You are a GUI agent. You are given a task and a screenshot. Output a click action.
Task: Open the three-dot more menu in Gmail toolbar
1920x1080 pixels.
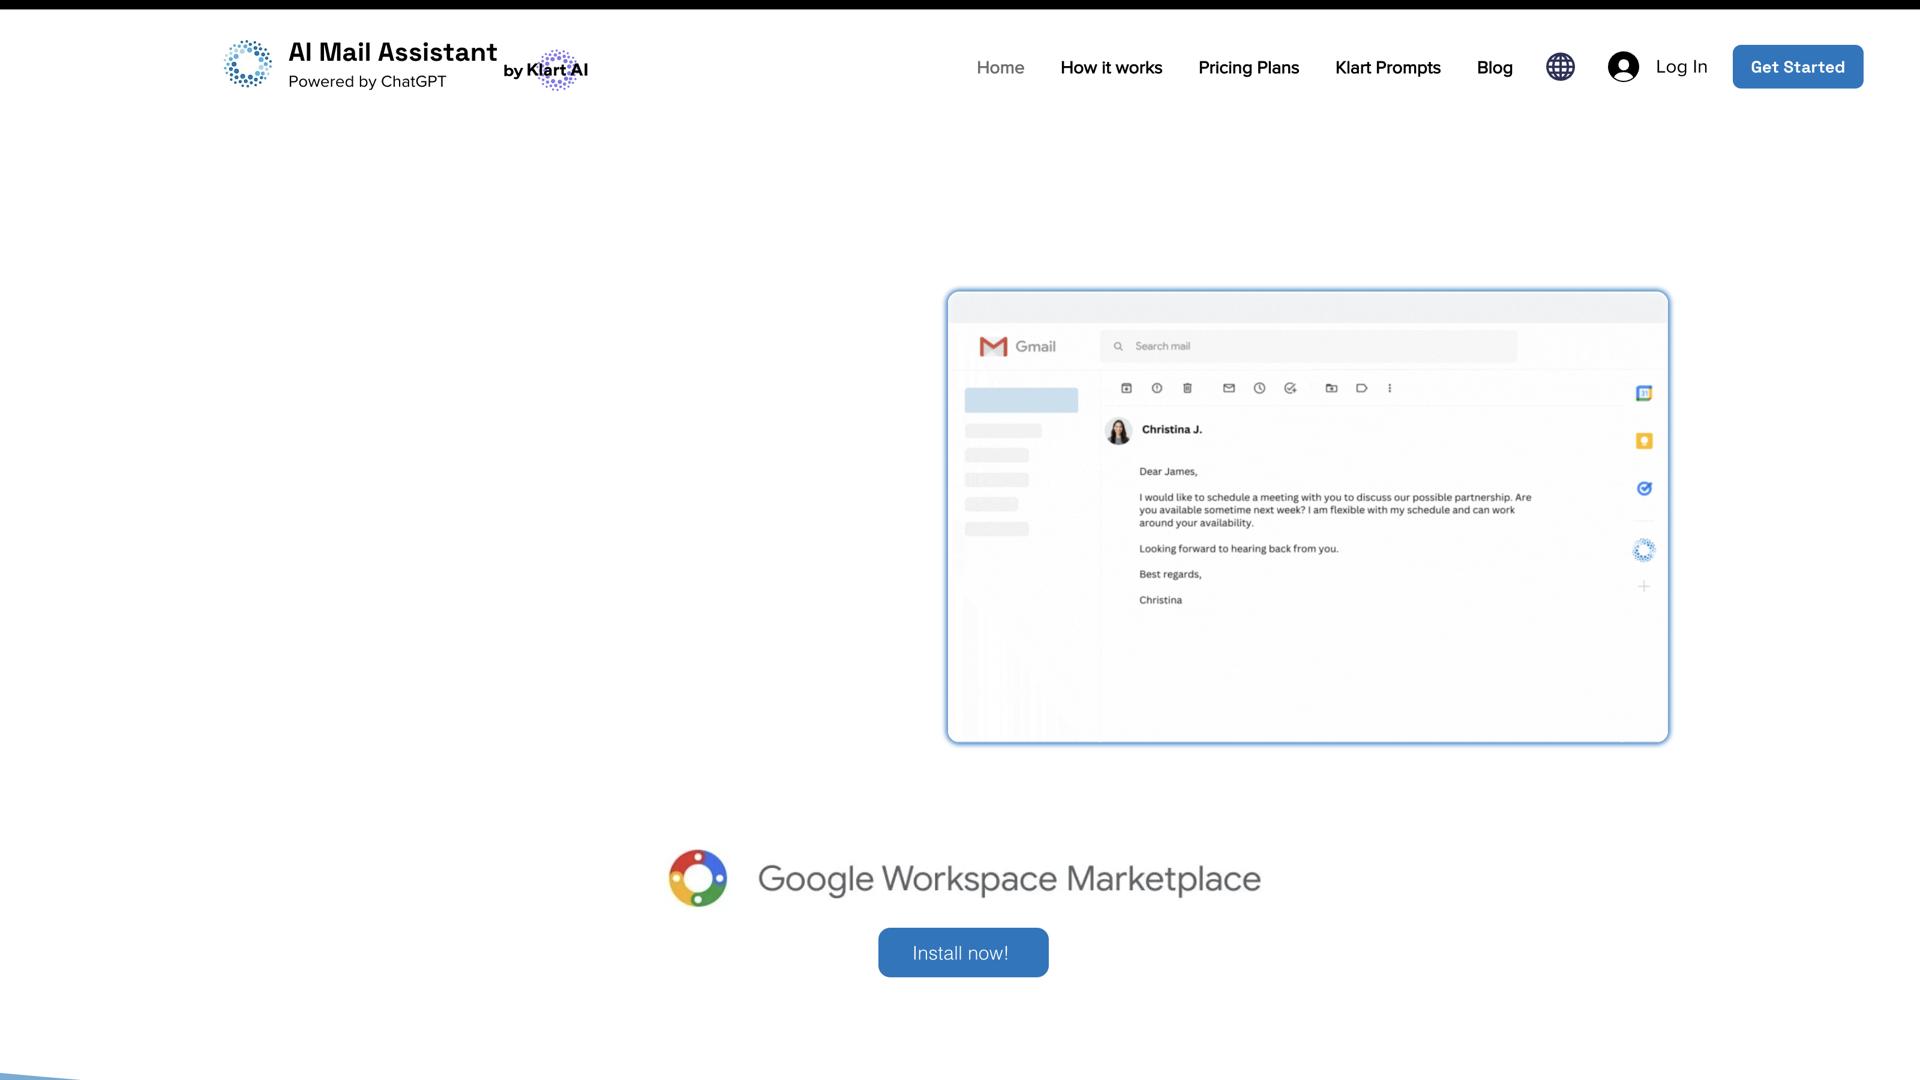[x=1389, y=388]
